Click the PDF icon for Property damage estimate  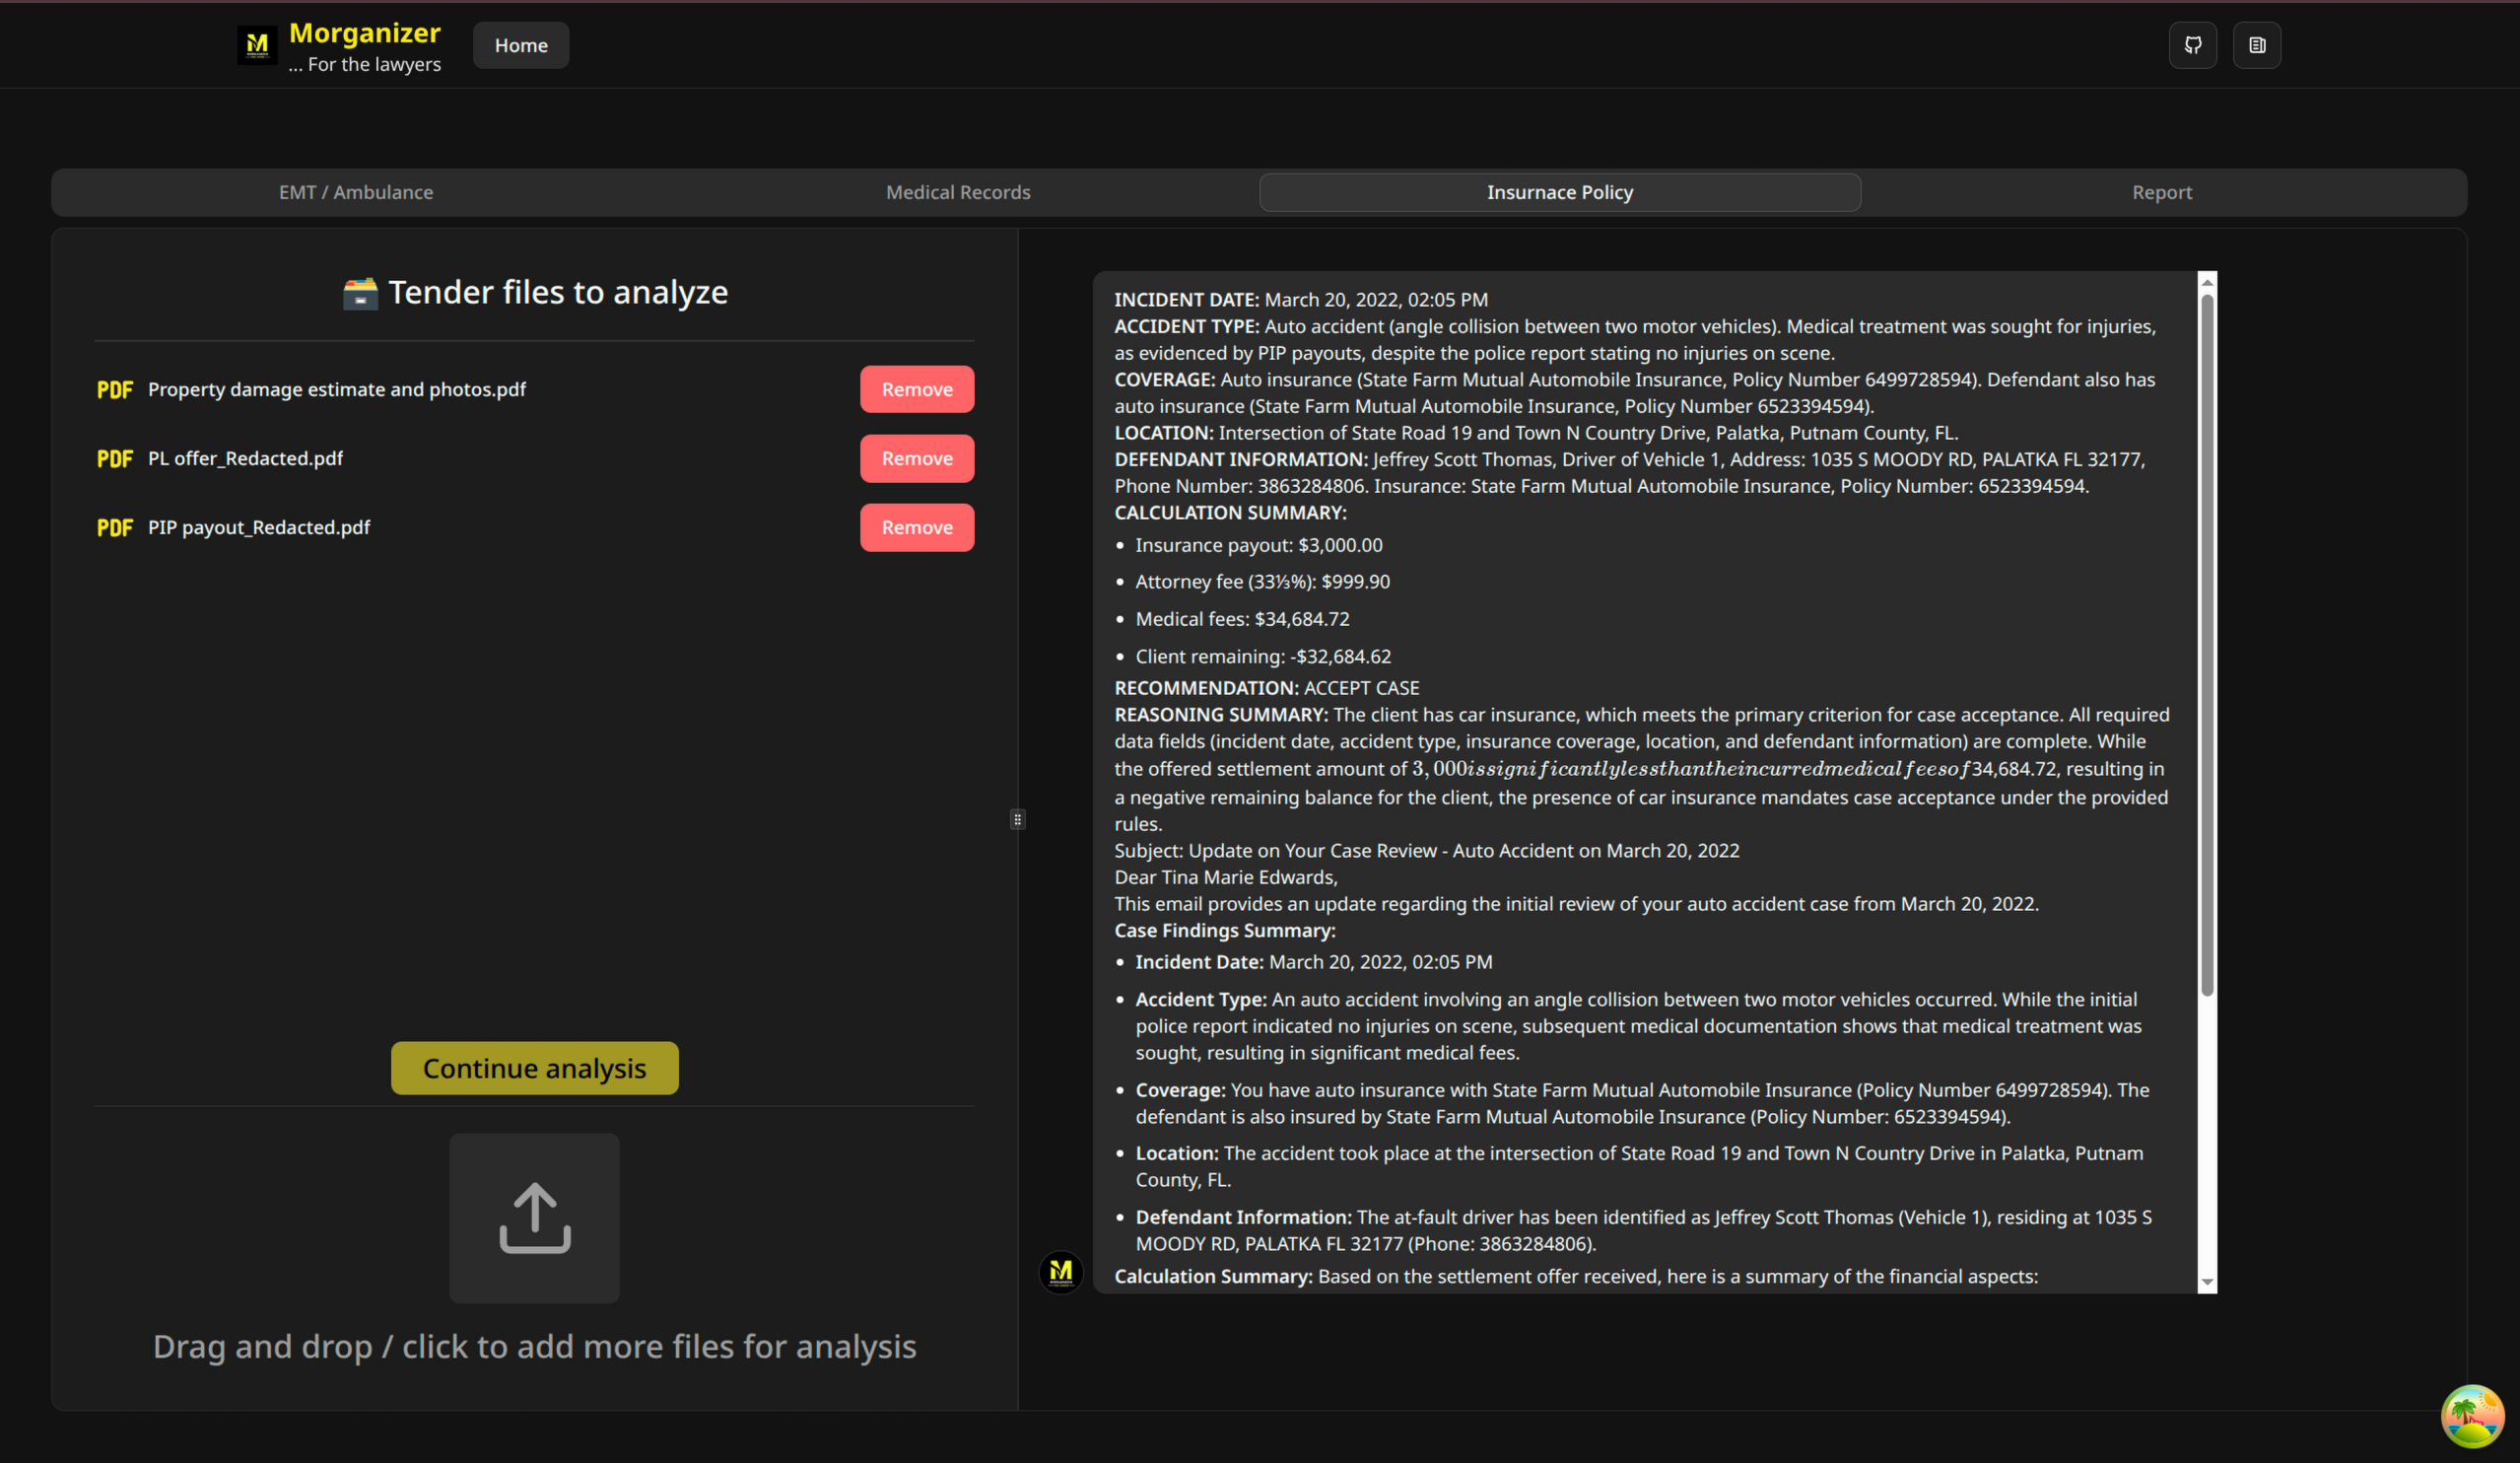click(x=115, y=390)
